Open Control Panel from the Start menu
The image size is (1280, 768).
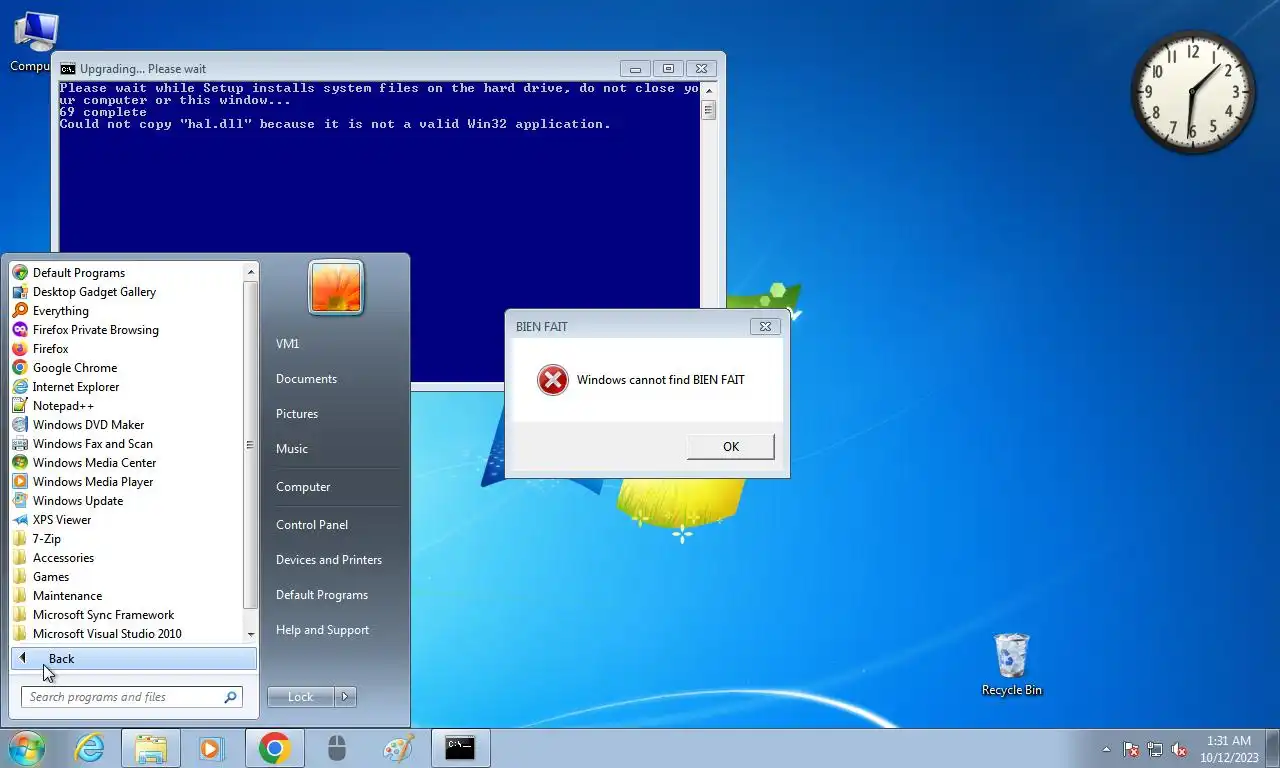pos(312,525)
